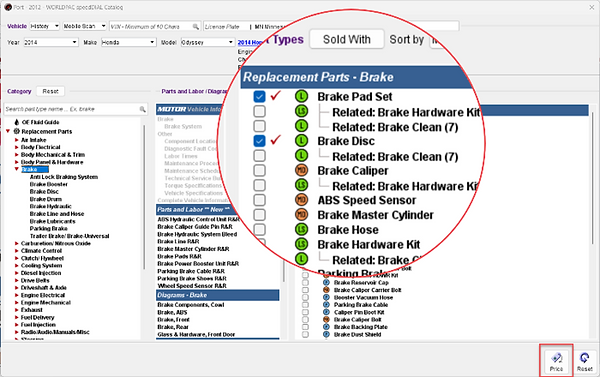Collapse the Brake category arrow
This screenshot has height=377, width=600.
pyautogui.click(x=16, y=169)
